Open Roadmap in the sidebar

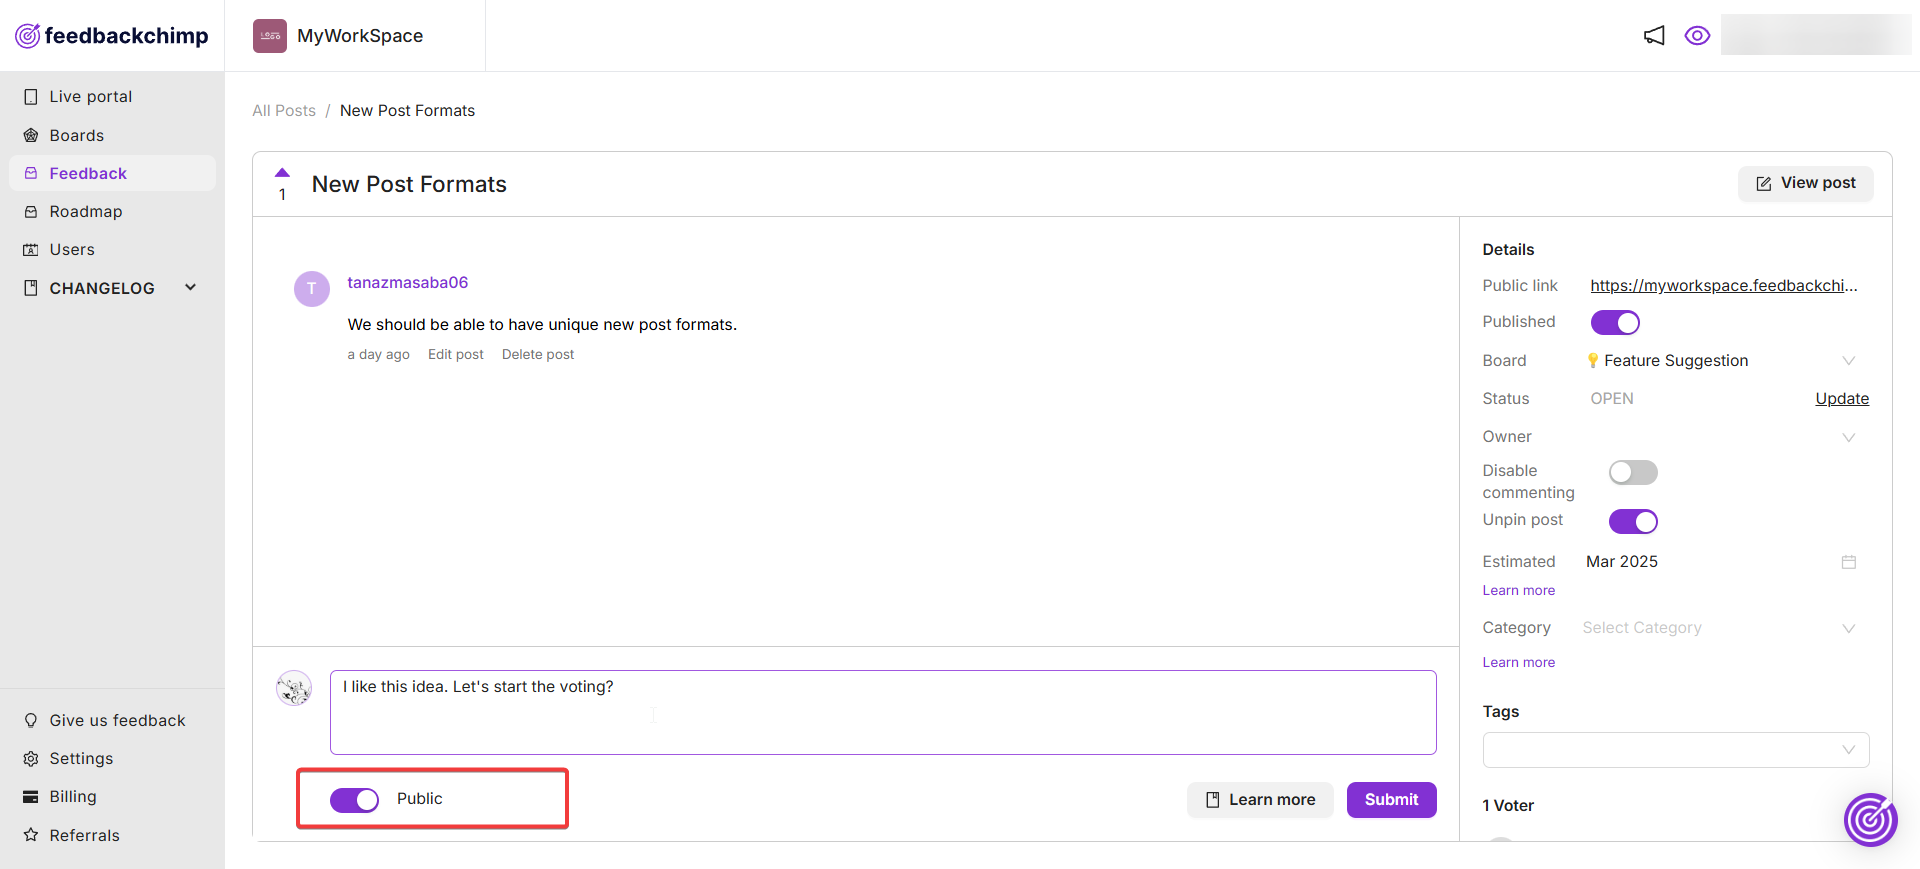pyautogui.click(x=112, y=212)
